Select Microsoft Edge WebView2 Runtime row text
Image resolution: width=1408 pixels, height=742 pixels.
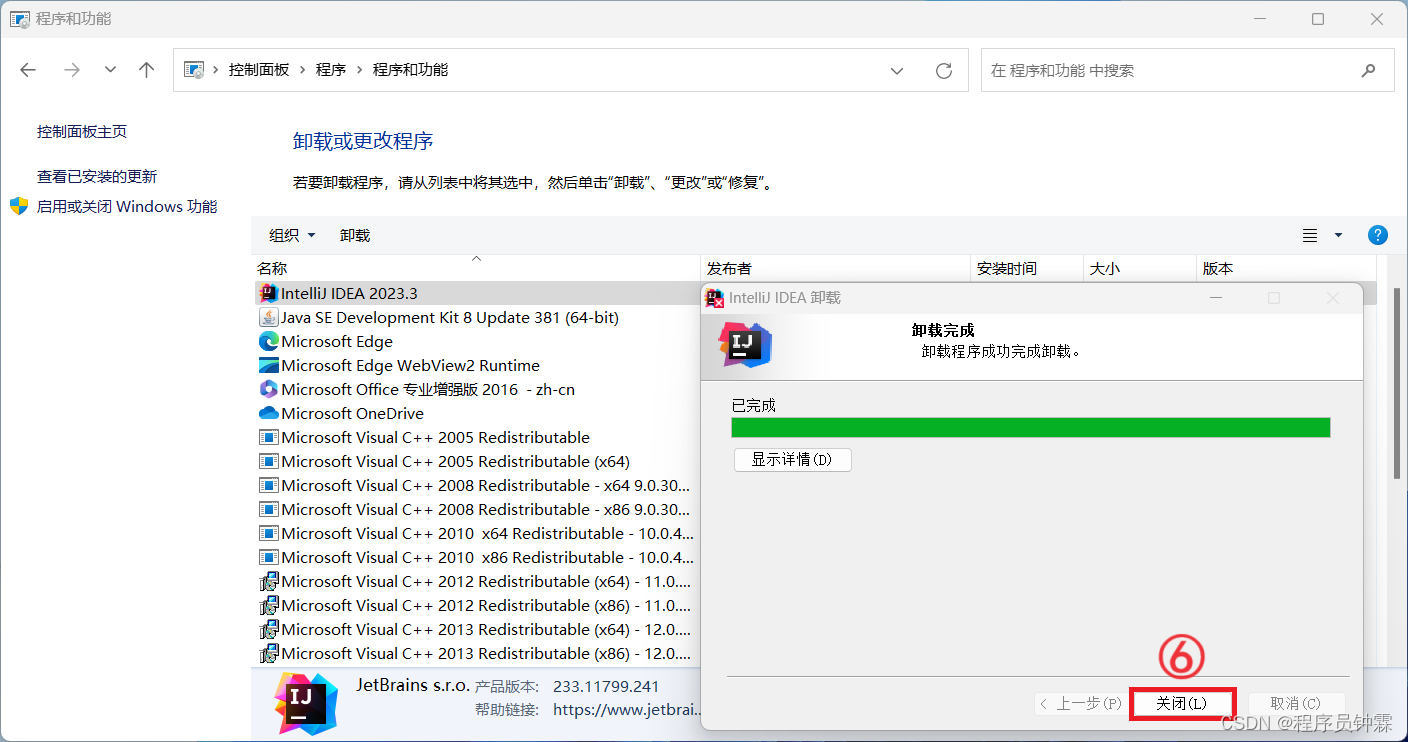coord(410,365)
